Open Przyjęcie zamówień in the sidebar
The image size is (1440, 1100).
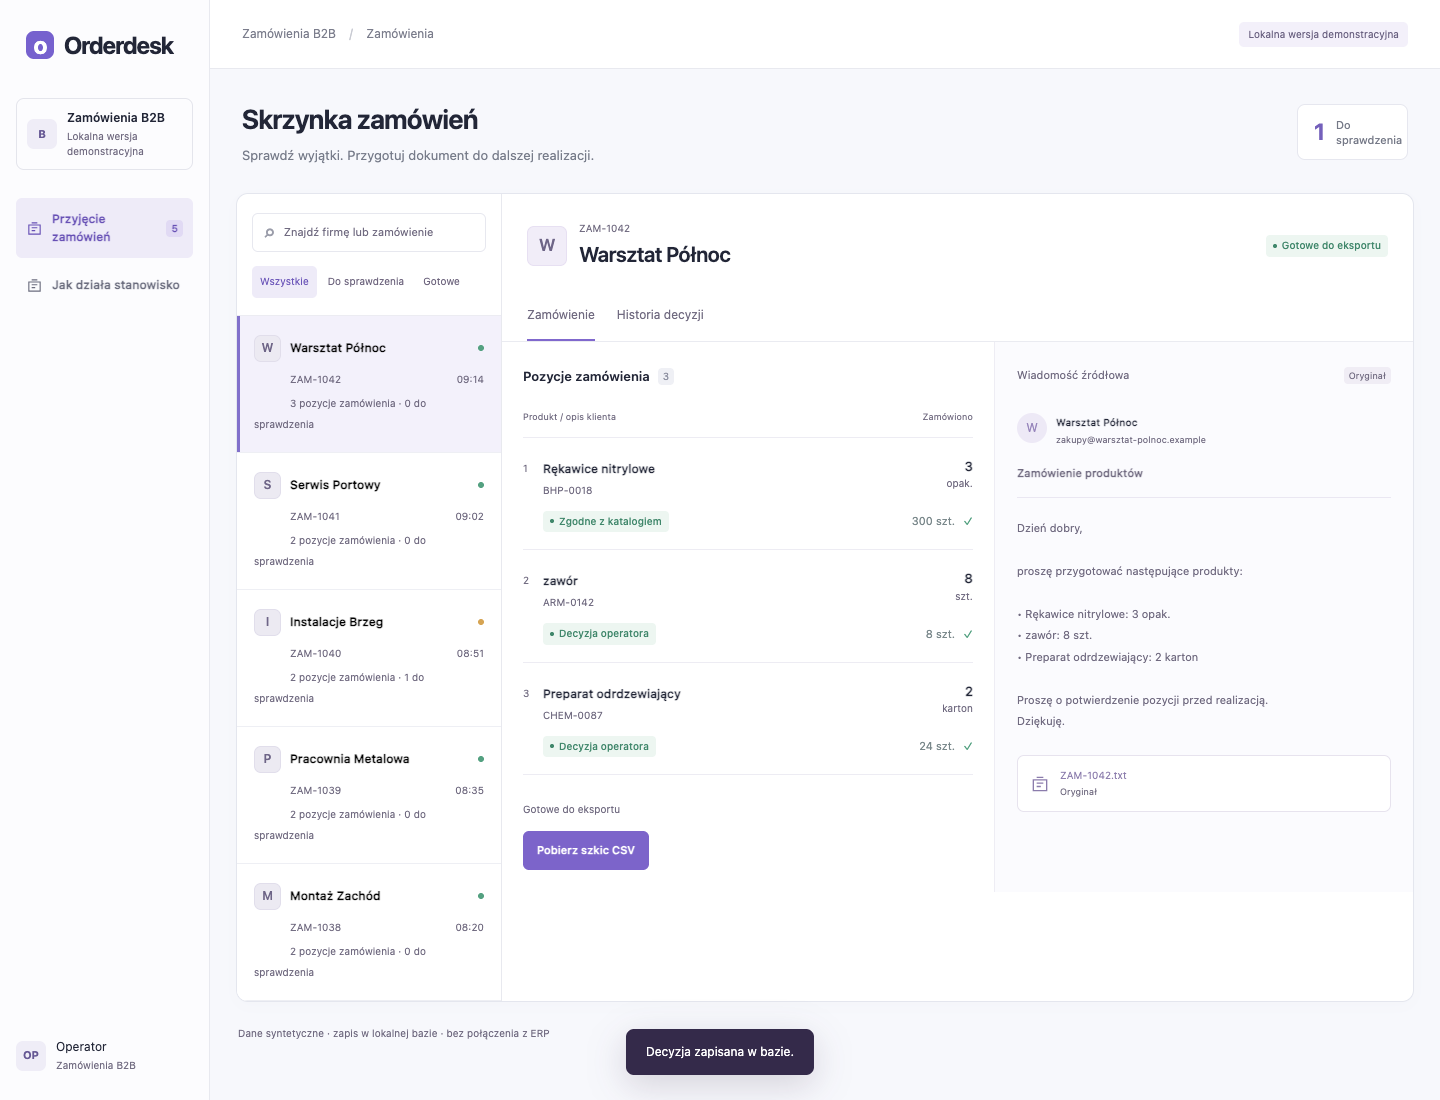[x=104, y=228]
